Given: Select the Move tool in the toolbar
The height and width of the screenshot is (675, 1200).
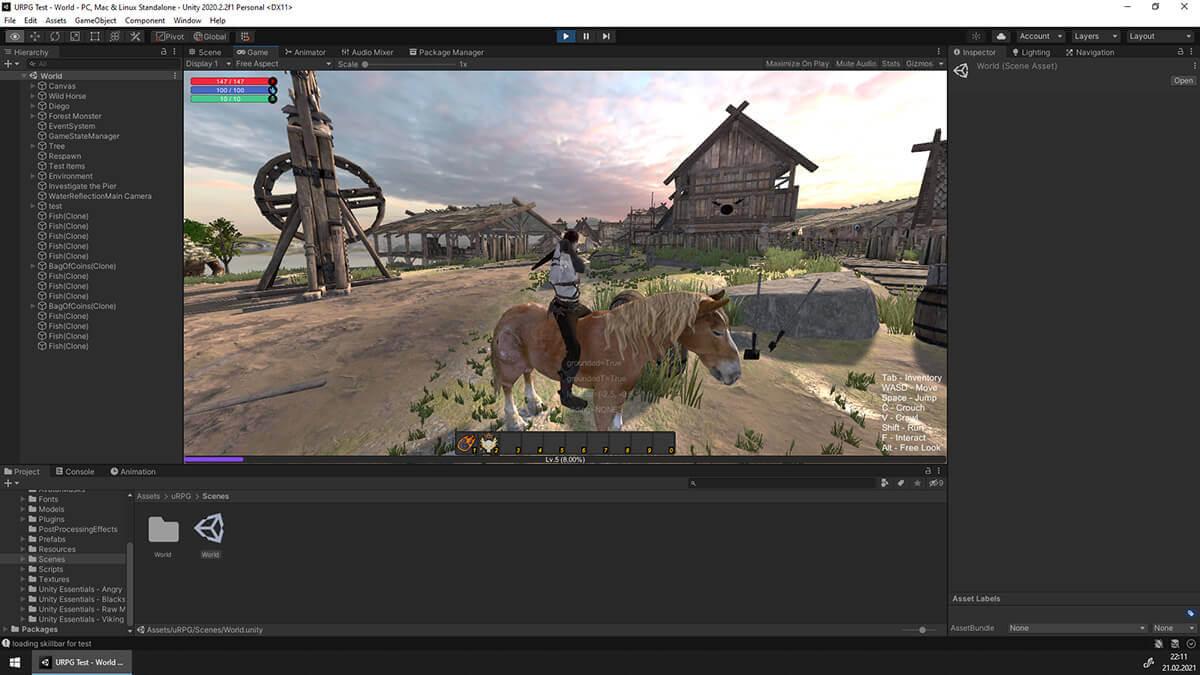Looking at the screenshot, I should pyautogui.click(x=35, y=36).
